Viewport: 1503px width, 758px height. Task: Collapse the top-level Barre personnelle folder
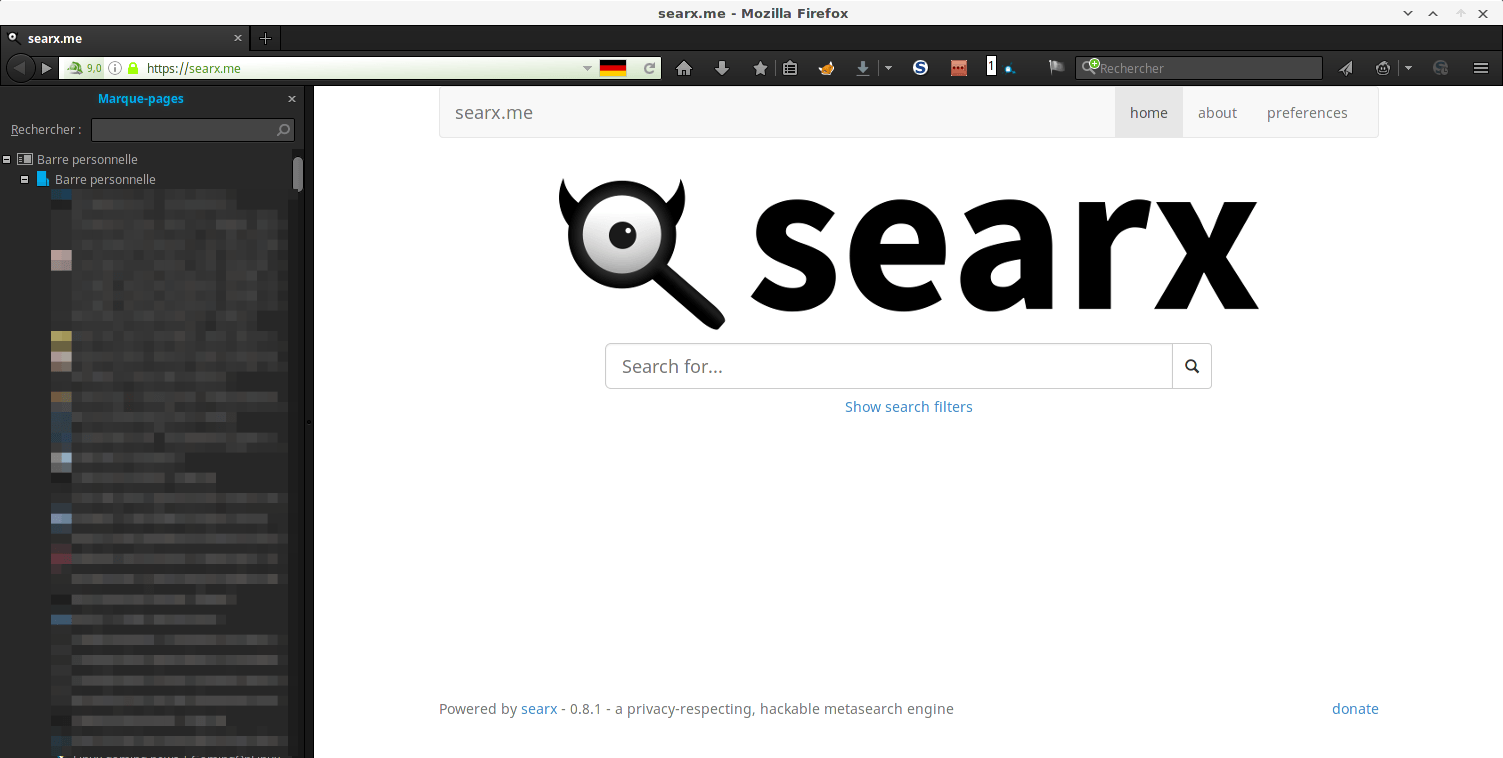(x=7, y=159)
